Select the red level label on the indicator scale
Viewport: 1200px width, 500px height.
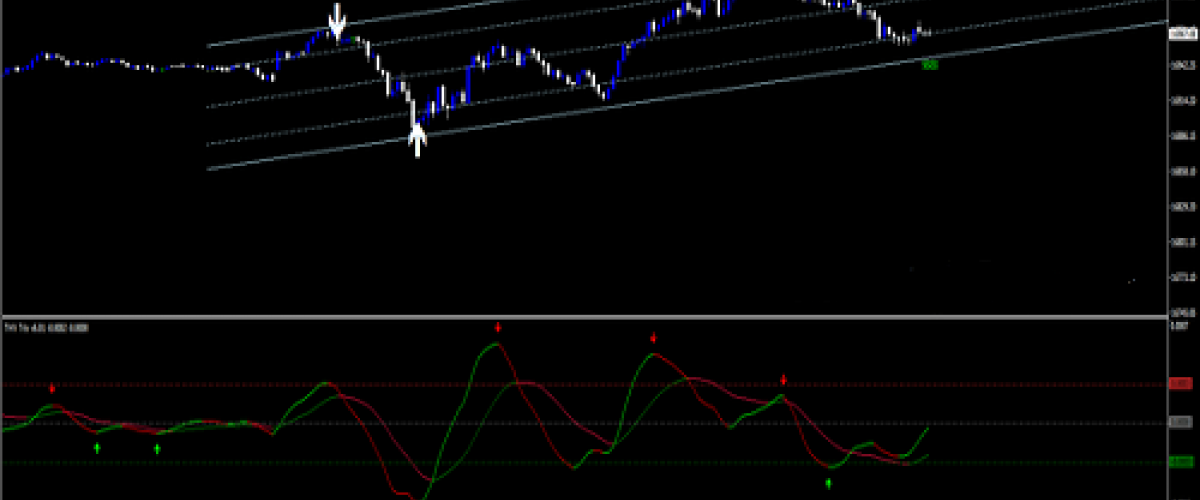tap(1180, 384)
